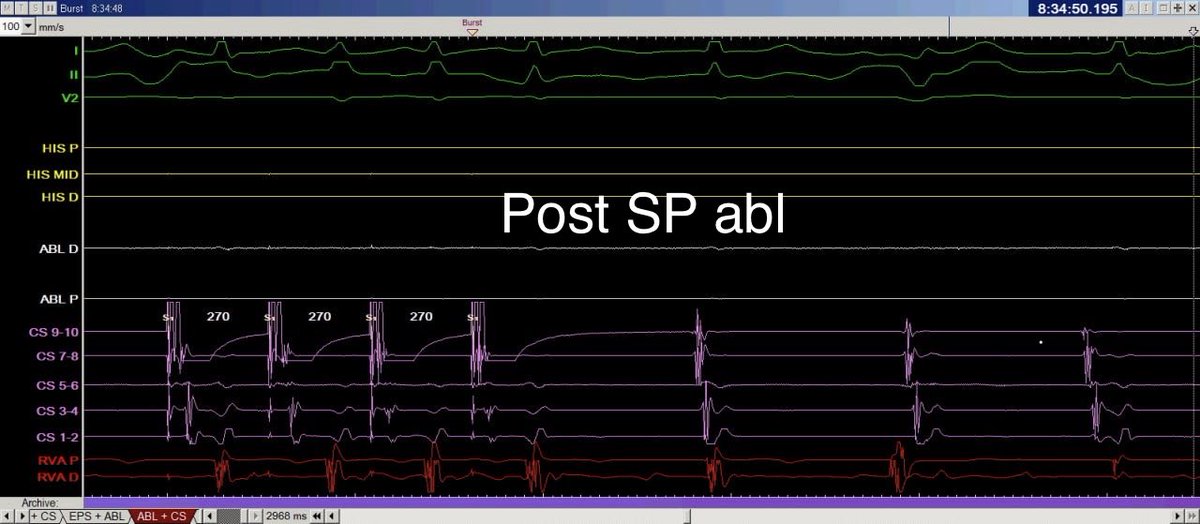This screenshot has height=524, width=1200.
Task: Select the CS 7-8 channel label
Action: pos(58,356)
